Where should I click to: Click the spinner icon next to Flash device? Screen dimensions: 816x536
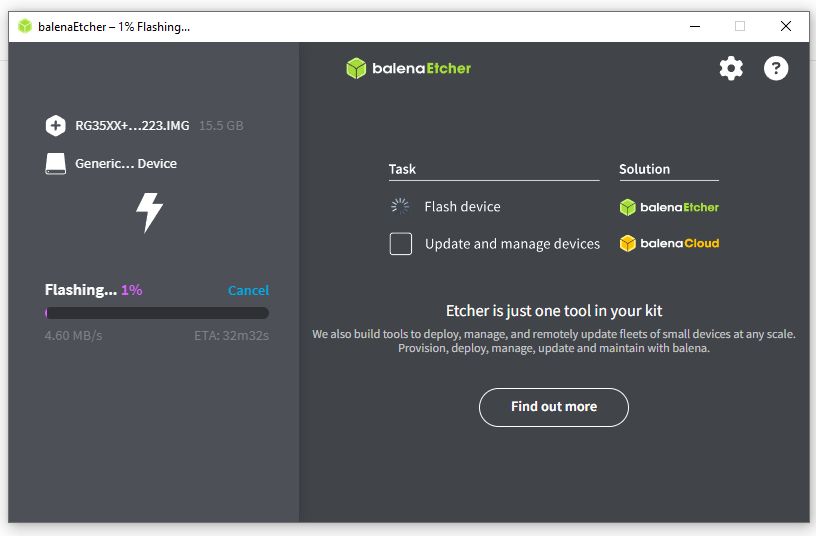tap(400, 207)
